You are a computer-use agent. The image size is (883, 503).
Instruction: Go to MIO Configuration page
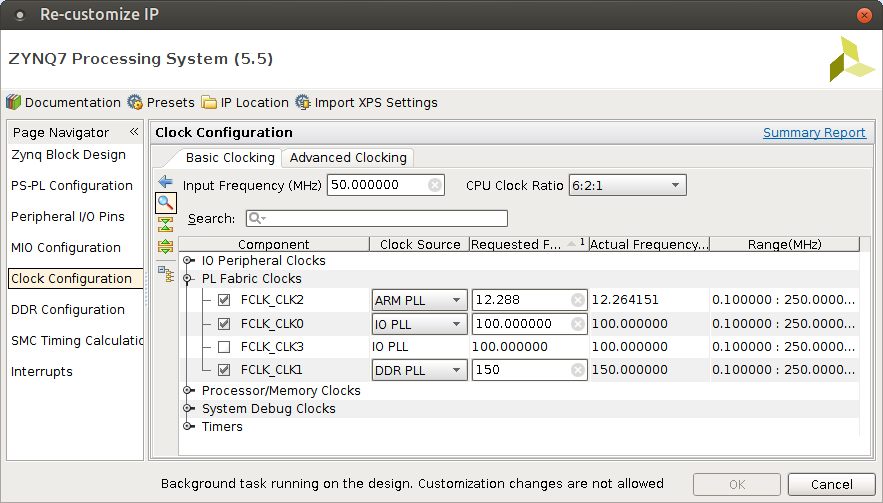(x=66, y=248)
